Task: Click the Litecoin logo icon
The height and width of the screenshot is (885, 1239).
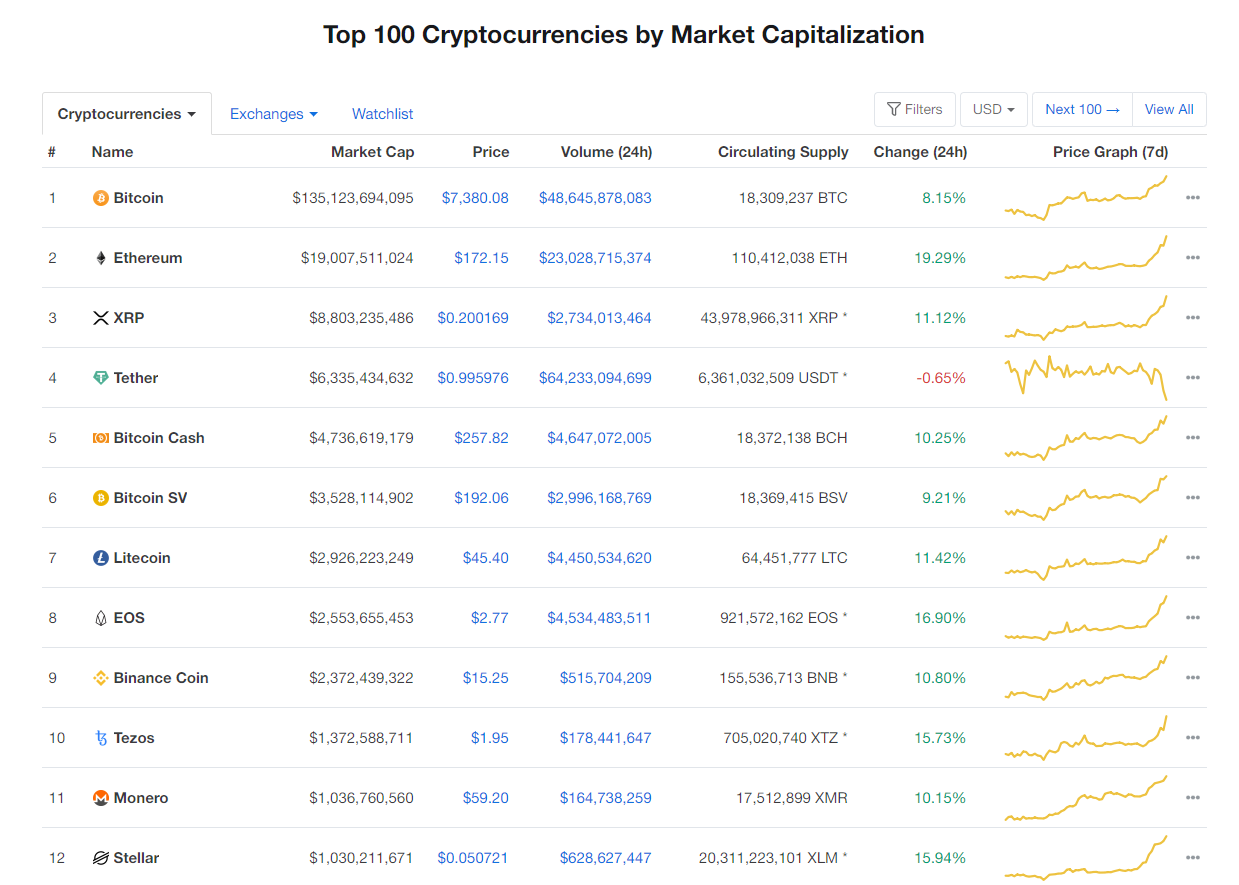Action: [x=100, y=558]
